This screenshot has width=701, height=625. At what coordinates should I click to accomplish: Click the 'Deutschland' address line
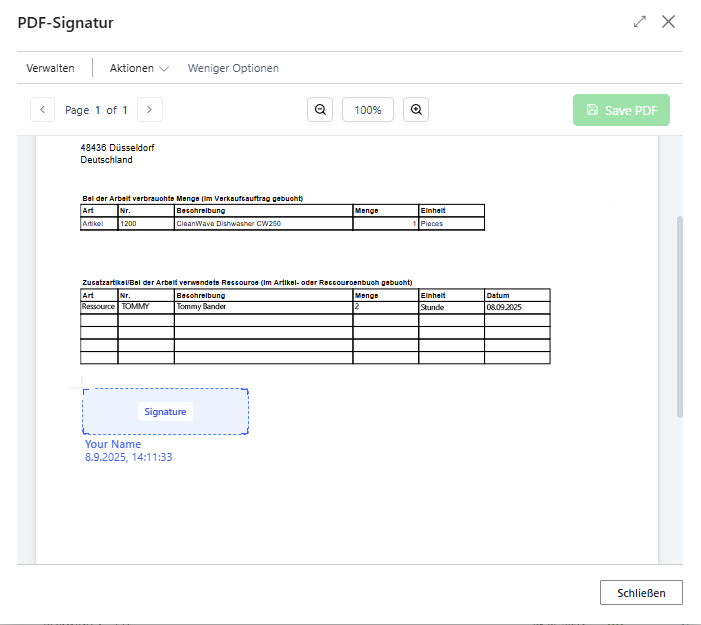pos(106,160)
